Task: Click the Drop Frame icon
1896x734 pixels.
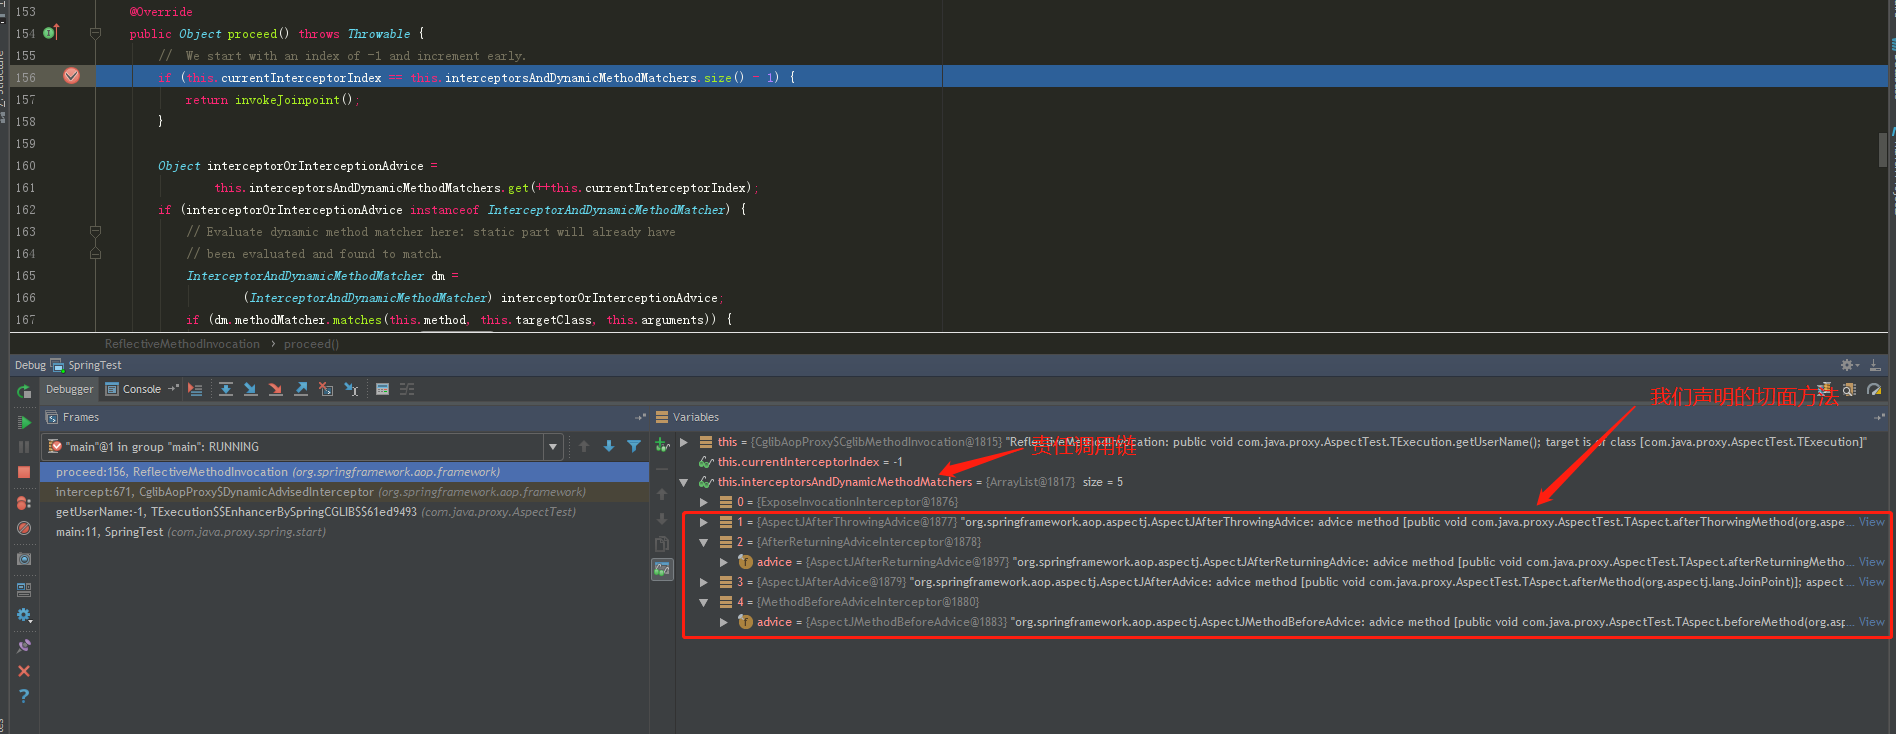Action: coord(326,389)
